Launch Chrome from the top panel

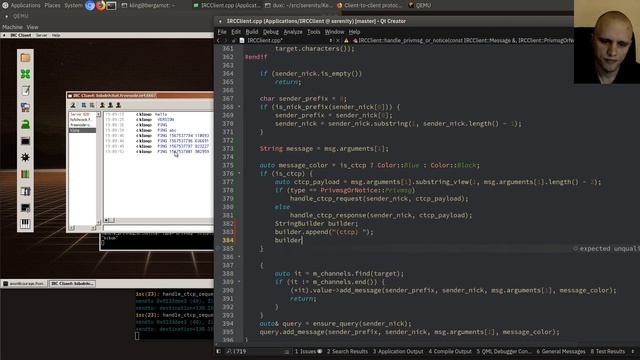(x=90, y=5)
